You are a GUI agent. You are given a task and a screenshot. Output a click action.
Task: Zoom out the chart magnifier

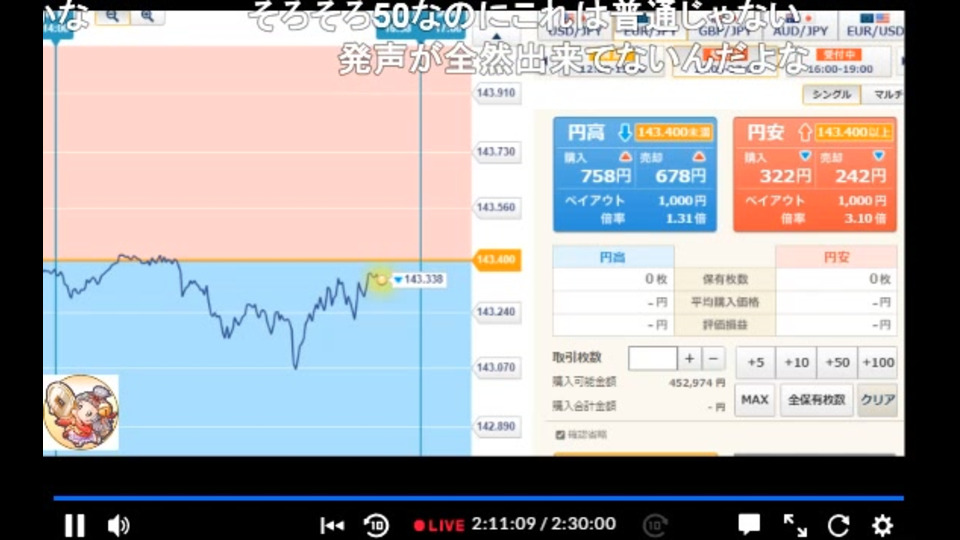pyautogui.click(x=112, y=17)
